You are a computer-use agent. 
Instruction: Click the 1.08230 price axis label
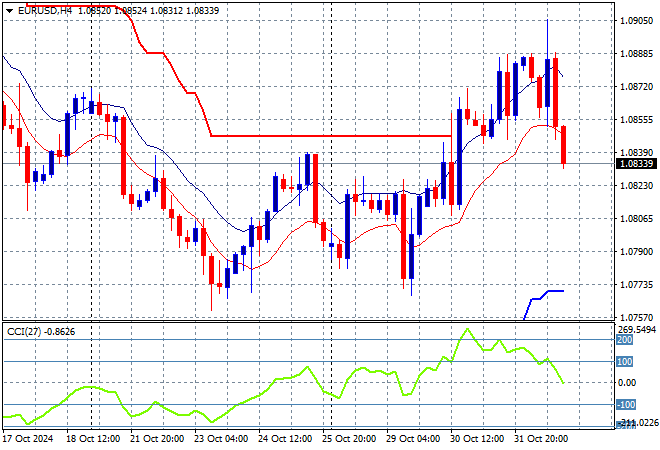pos(636,186)
